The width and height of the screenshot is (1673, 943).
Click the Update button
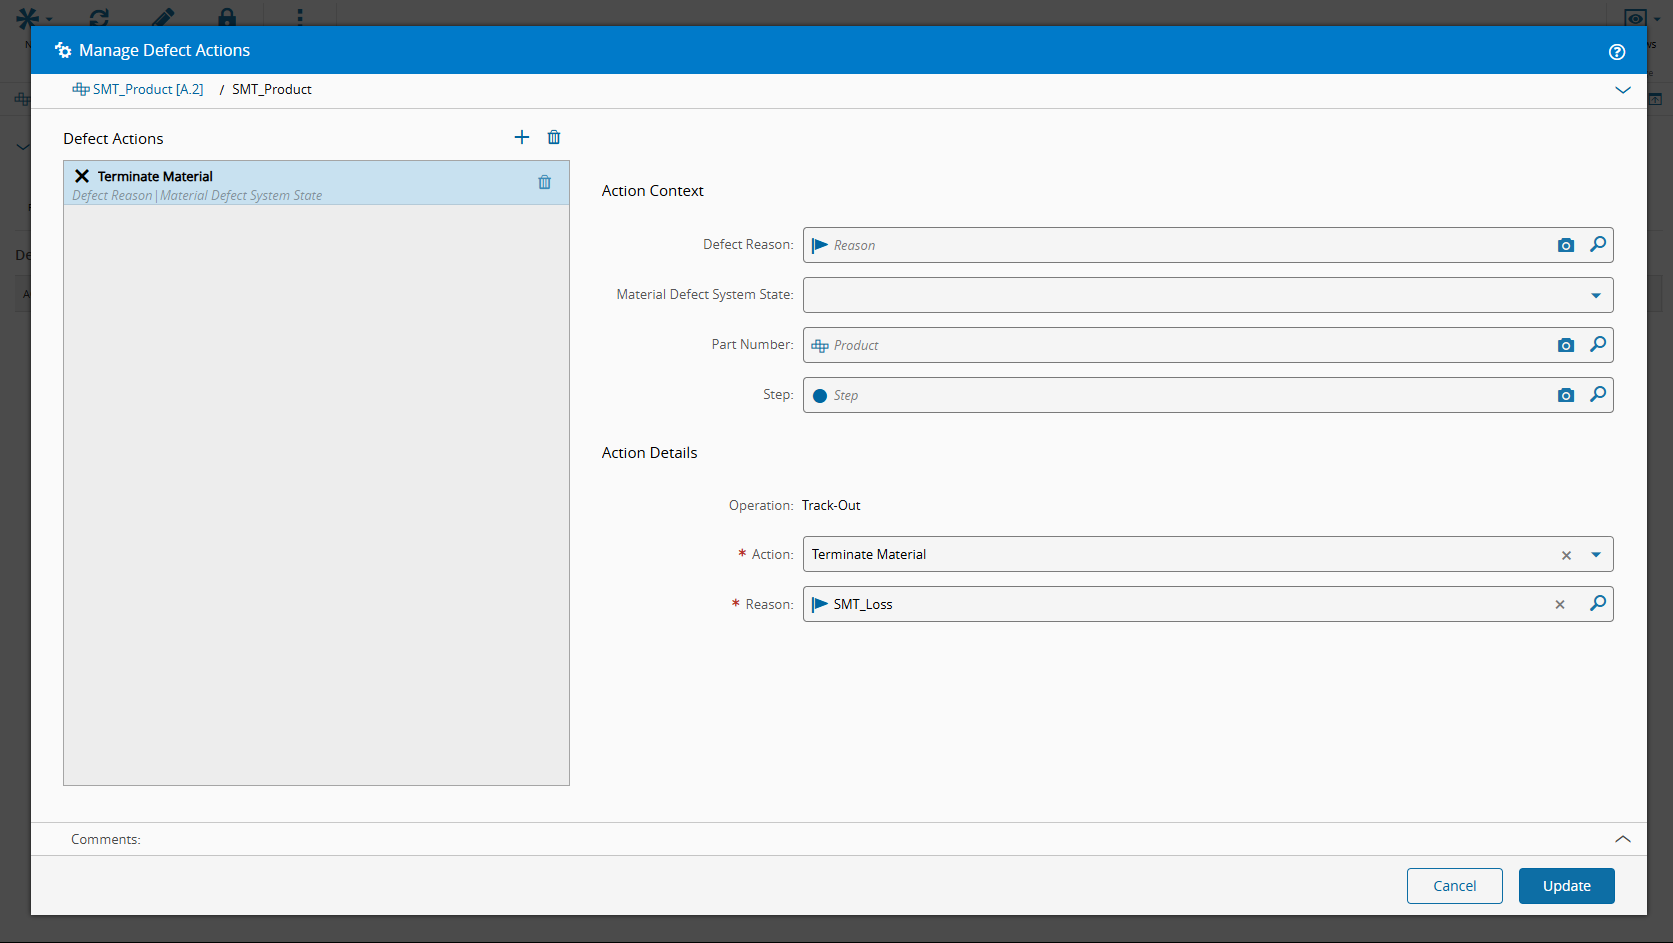pyautogui.click(x=1566, y=886)
